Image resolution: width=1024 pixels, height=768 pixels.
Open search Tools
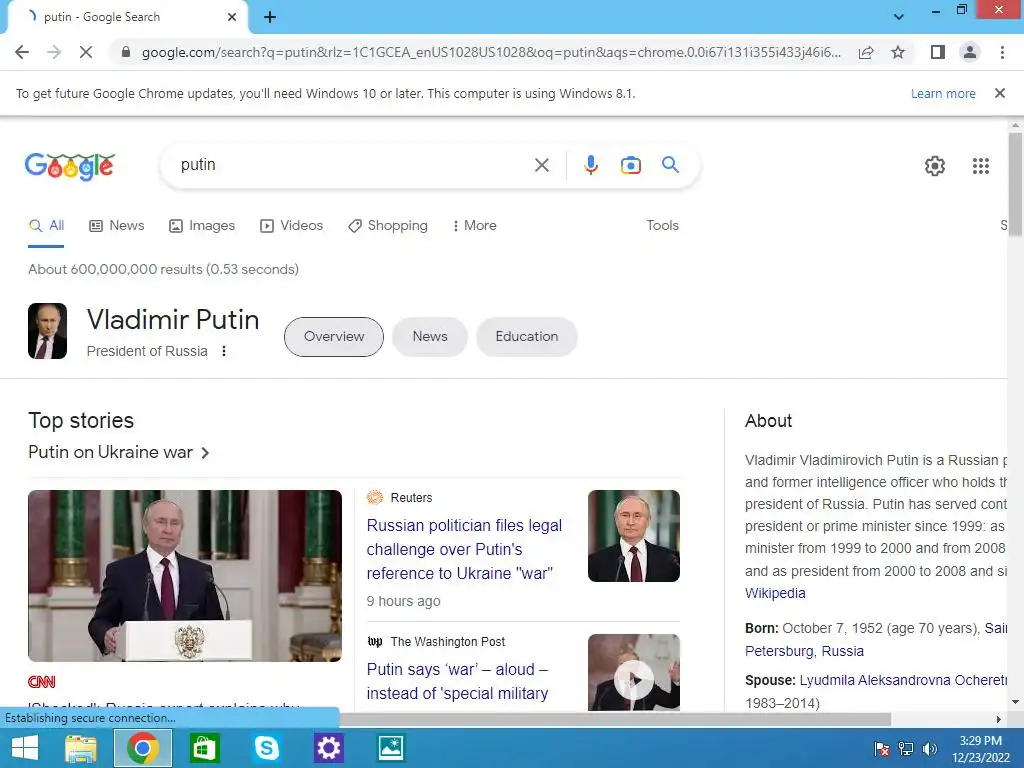662,226
